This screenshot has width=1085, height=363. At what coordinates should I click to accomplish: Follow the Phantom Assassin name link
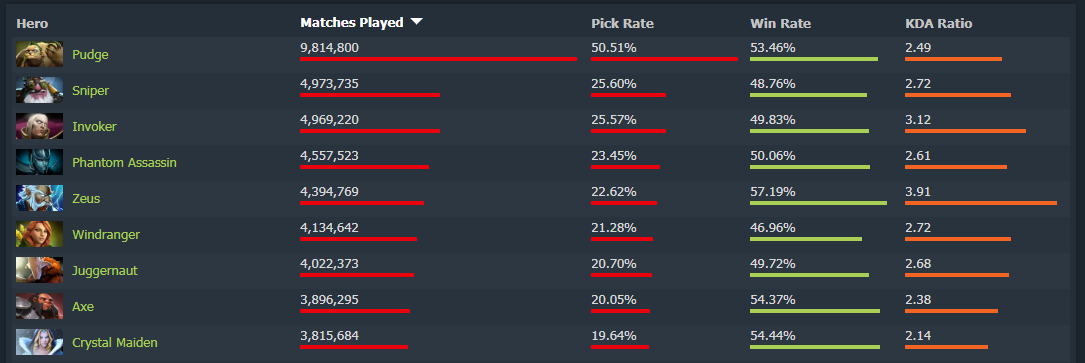(124, 162)
